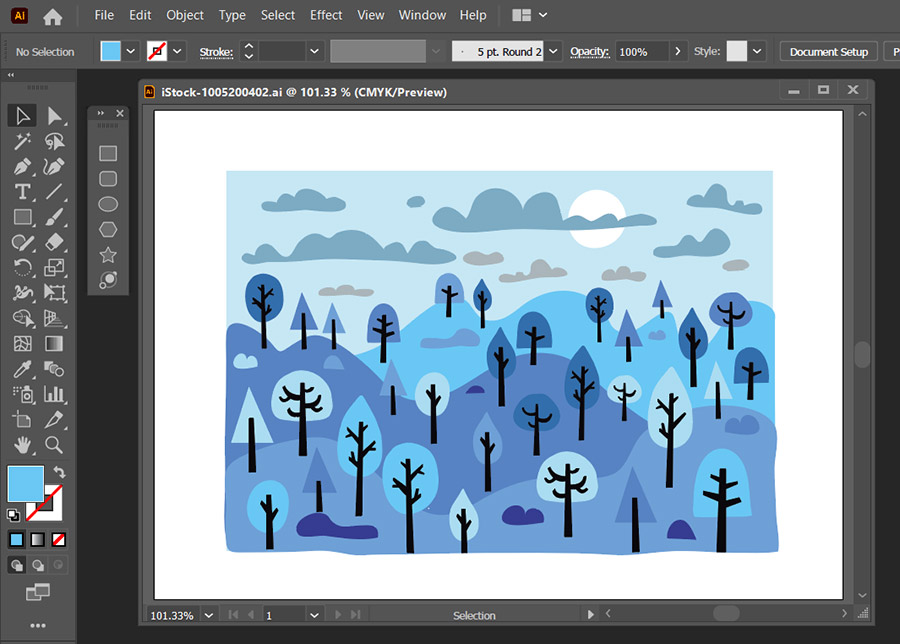Image resolution: width=900 pixels, height=644 pixels.
Task: Switch to the Gradient fill button below the swatches
Action: (37, 539)
